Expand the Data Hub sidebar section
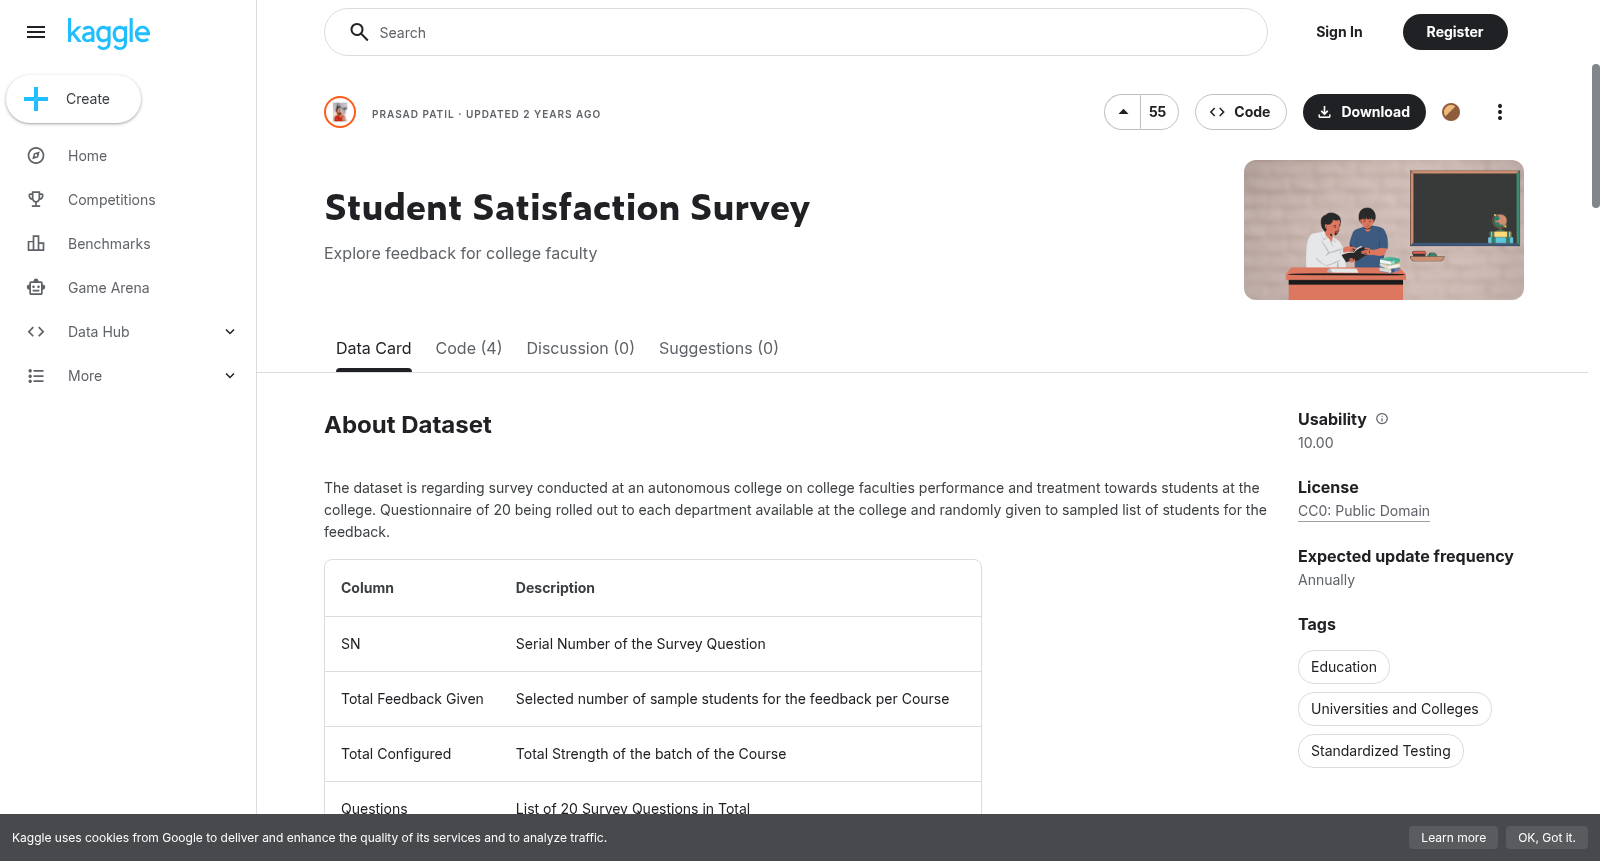This screenshot has height=861, width=1600. [230, 332]
